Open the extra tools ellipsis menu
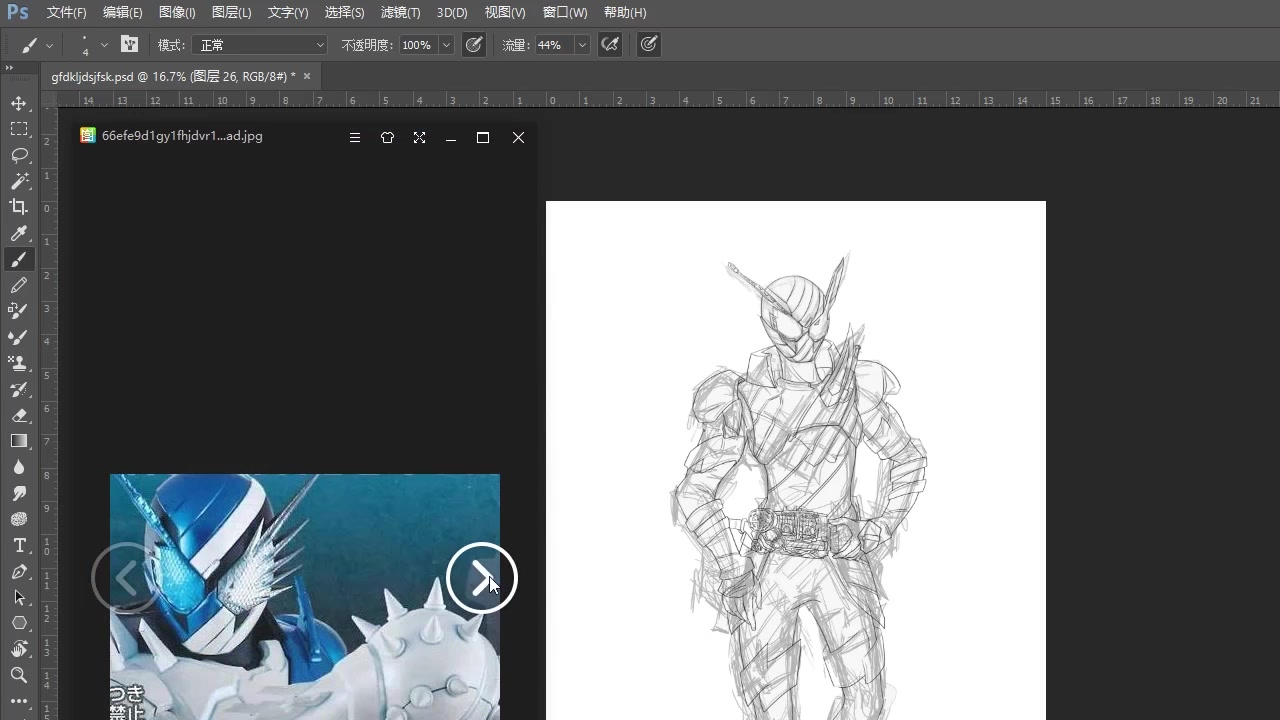Image resolution: width=1280 pixels, height=720 pixels. (x=19, y=701)
